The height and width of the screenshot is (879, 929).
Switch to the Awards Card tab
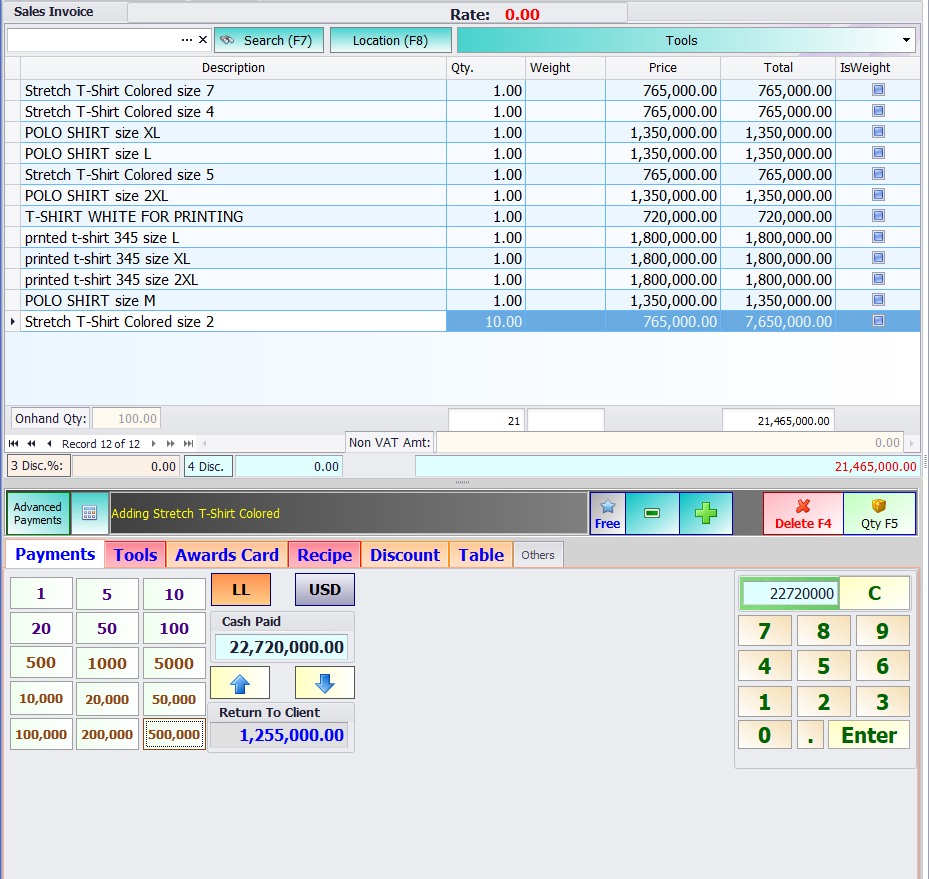point(227,555)
